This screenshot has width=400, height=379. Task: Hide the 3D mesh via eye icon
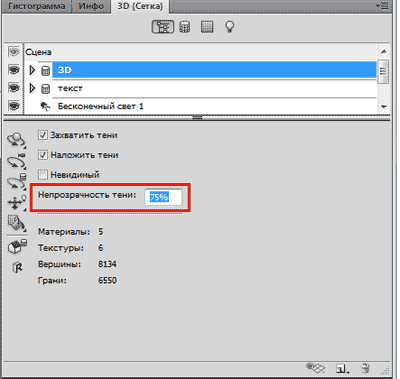(x=14, y=70)
